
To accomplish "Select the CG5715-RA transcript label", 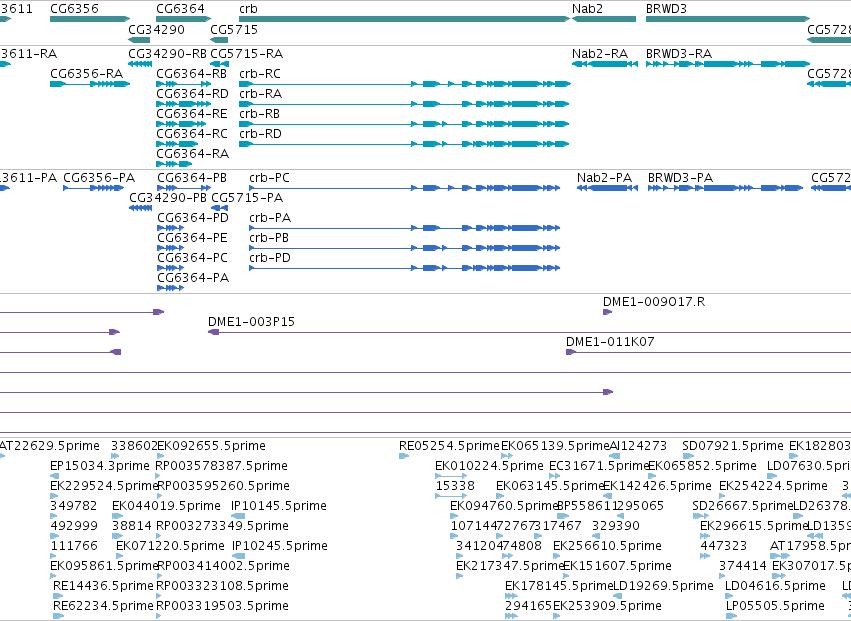I will [x=246, y=54].
